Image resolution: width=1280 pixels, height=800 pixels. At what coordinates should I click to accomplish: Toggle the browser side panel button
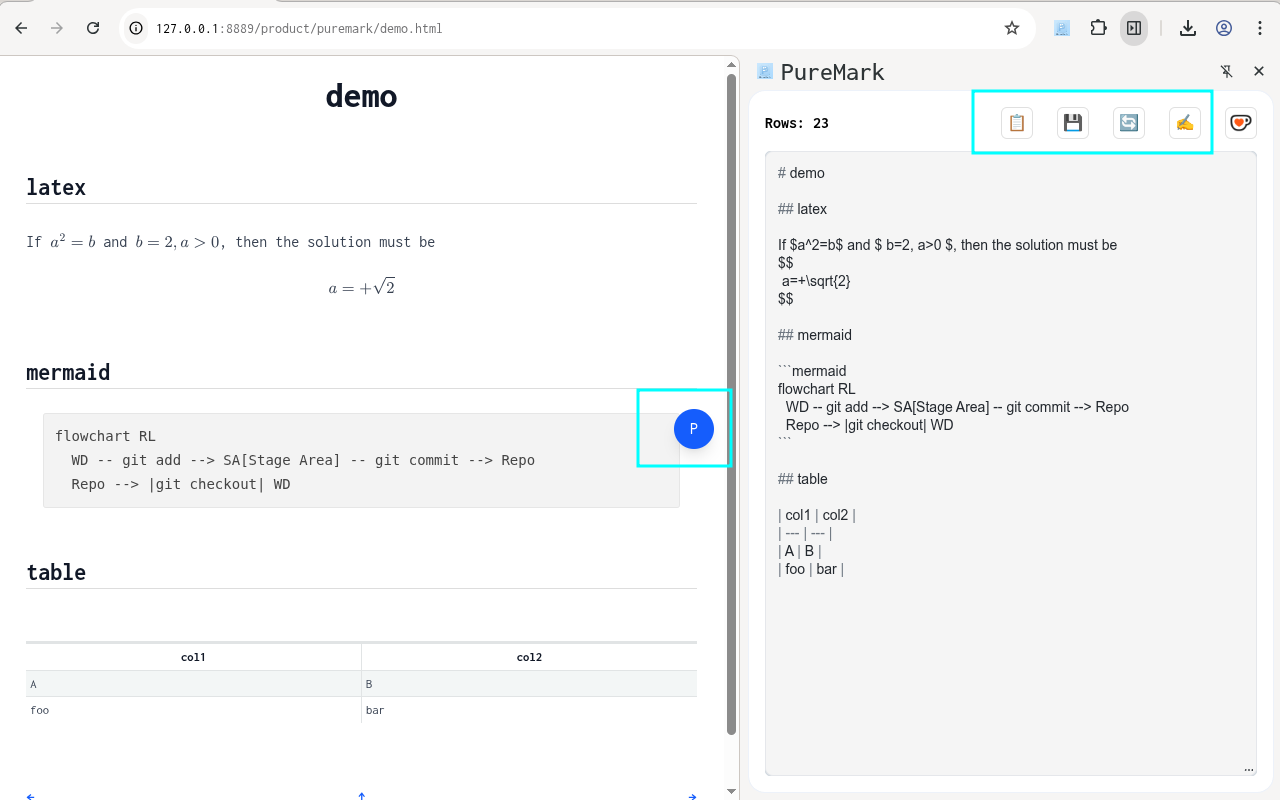1134,28
